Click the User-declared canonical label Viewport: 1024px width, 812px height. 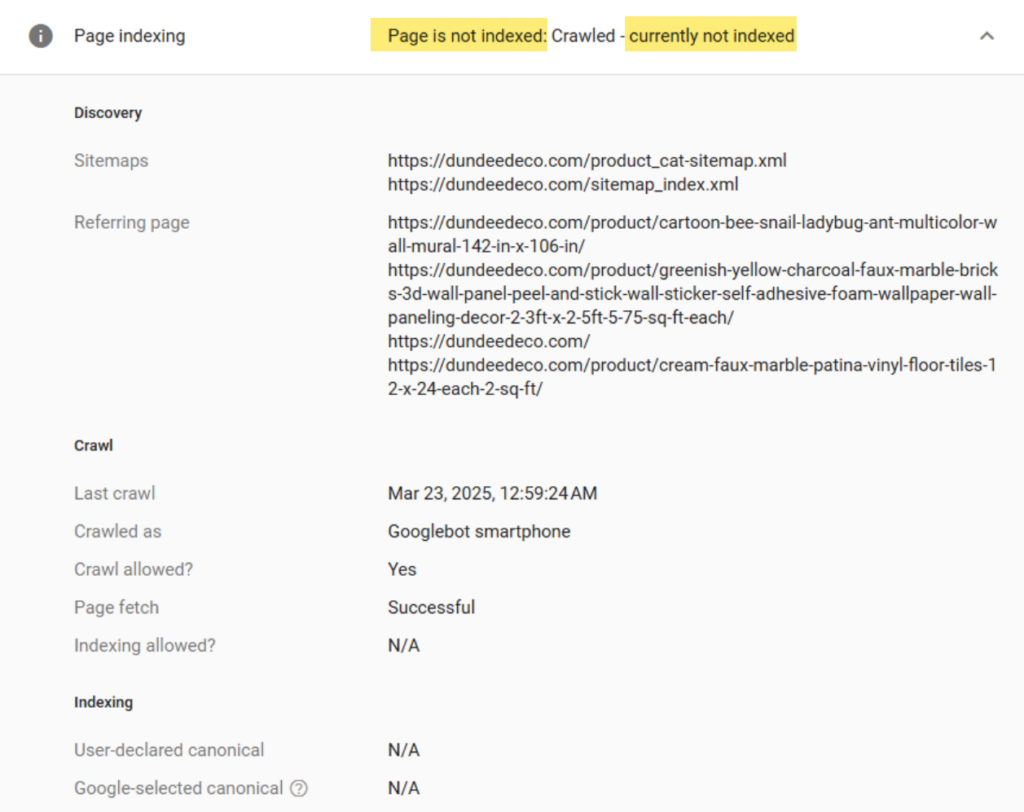pos(169,750)
